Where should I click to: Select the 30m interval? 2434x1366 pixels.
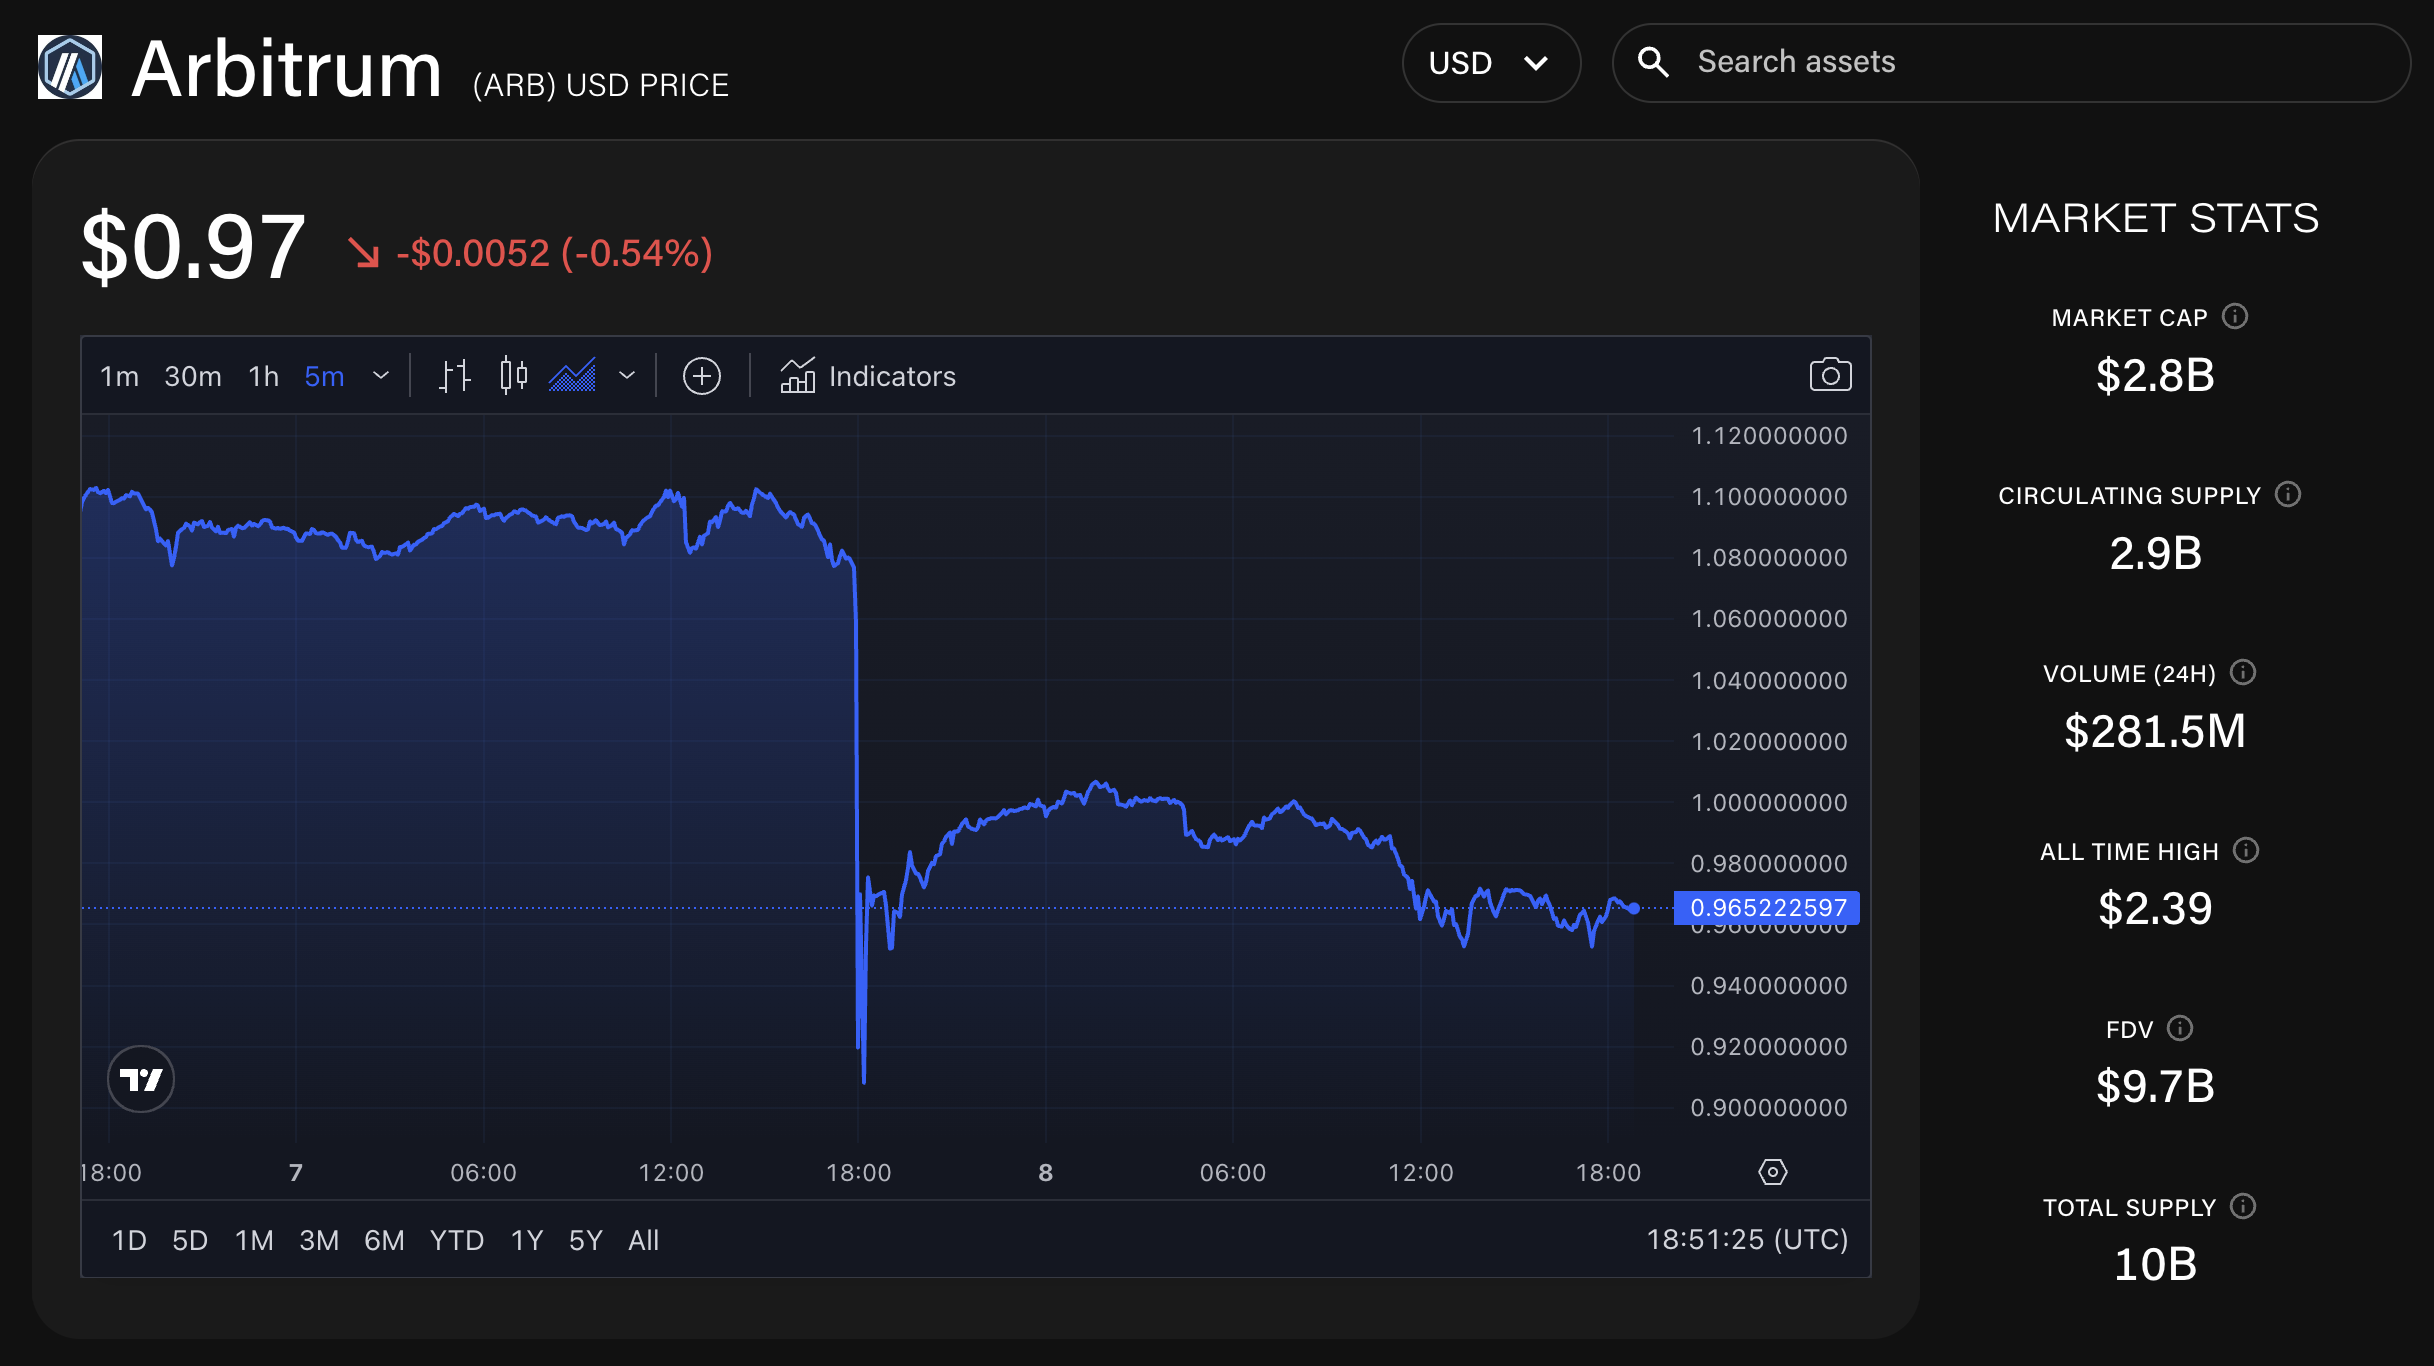tap(193, 376)
